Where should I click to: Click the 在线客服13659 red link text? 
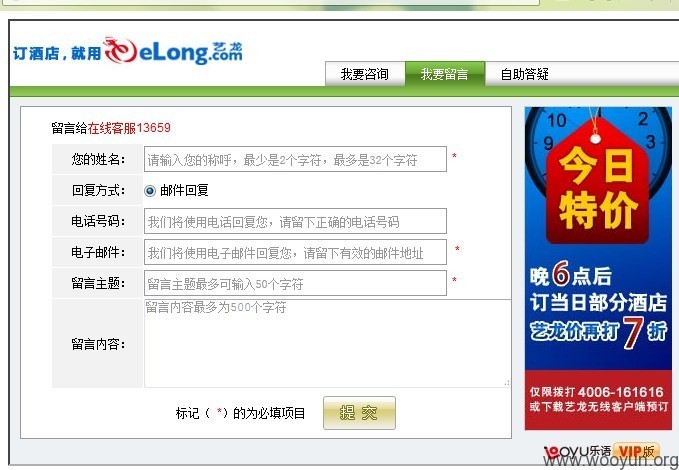pos(129,128)
